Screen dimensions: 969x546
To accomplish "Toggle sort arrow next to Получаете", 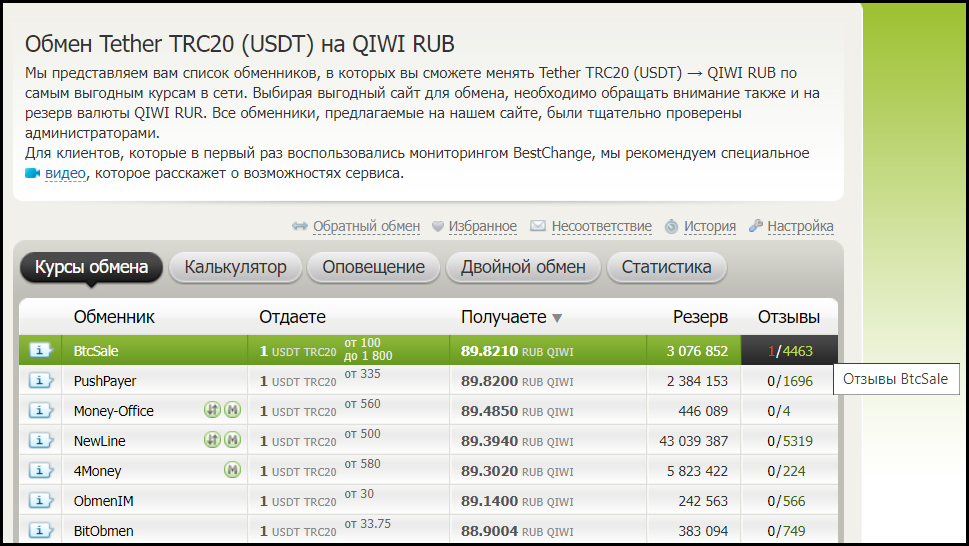I will (x=557, y=318).
